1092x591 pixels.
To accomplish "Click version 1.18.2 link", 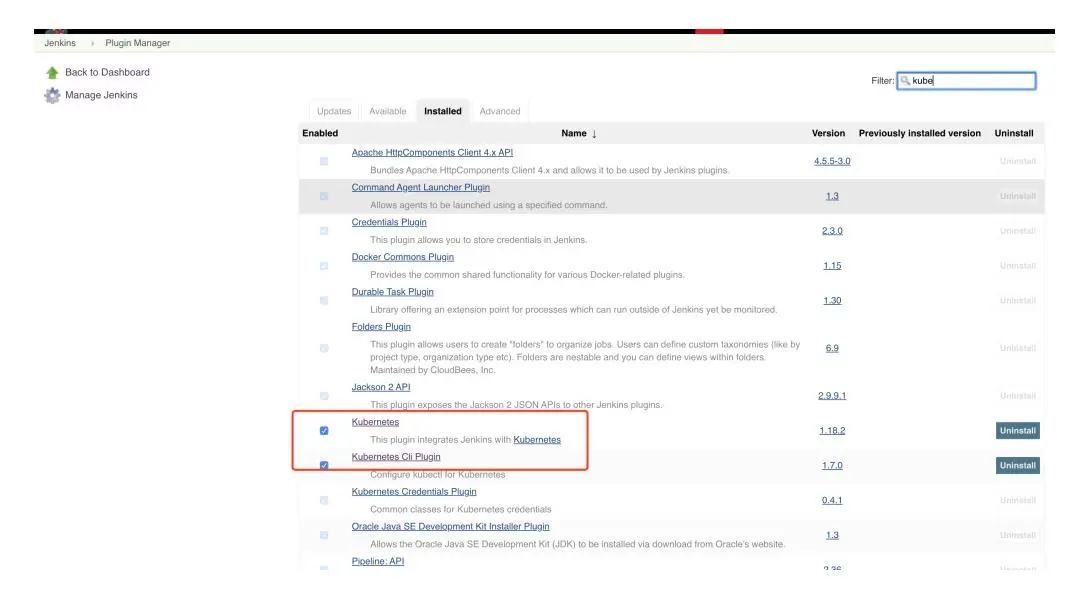I will pos(832,431).
